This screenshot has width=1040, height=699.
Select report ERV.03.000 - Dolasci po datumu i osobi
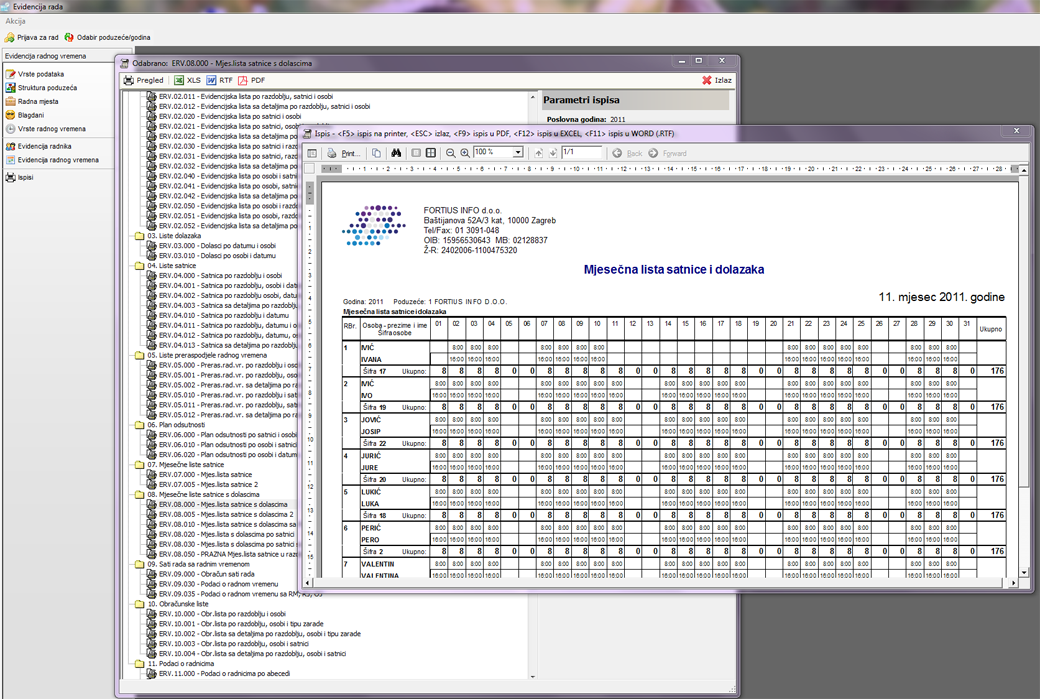pos(217,245)
